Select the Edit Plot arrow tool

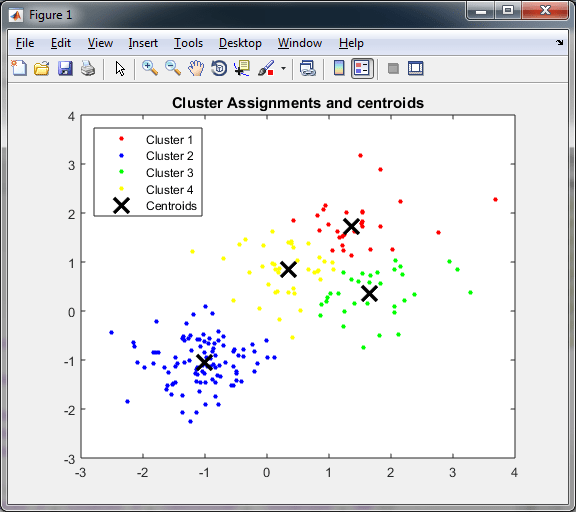click(x=120, y=69)
